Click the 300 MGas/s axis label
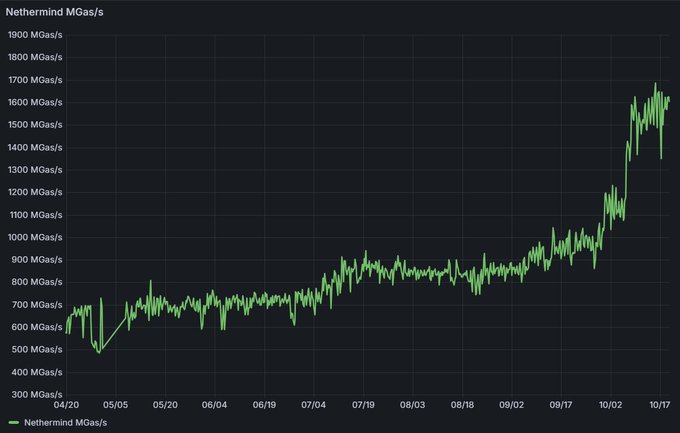This screenshot has width=680, height=433. 37,394
